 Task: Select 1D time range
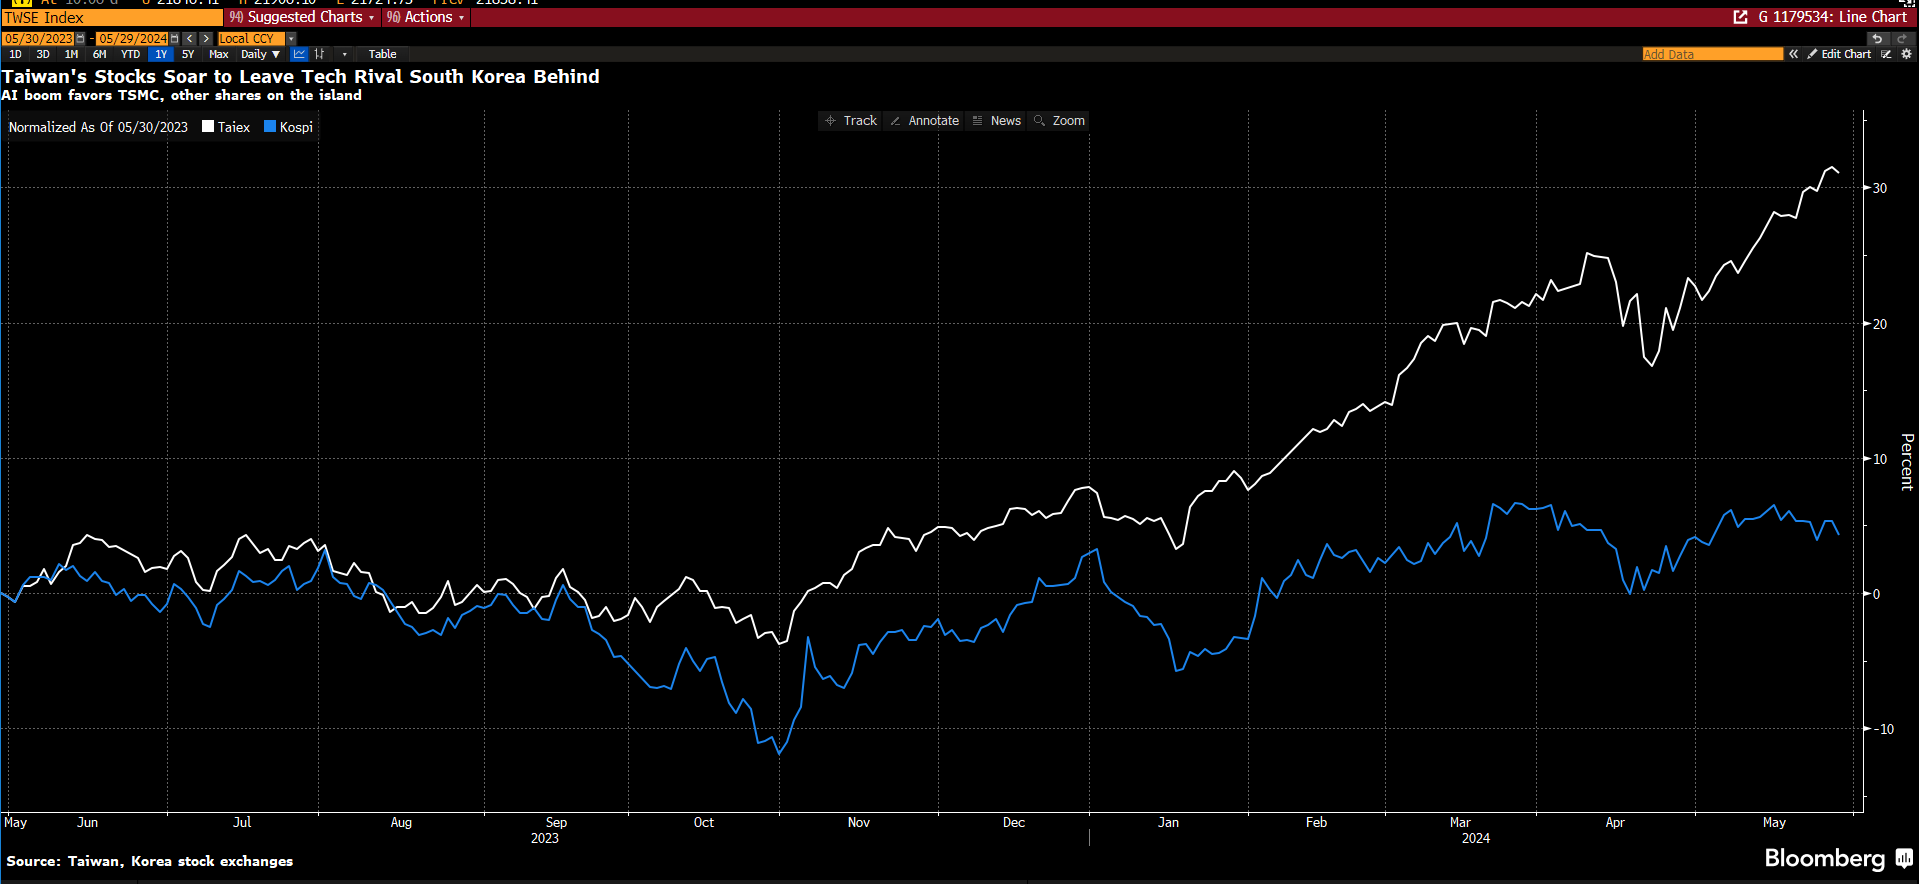tap(15, 54)
